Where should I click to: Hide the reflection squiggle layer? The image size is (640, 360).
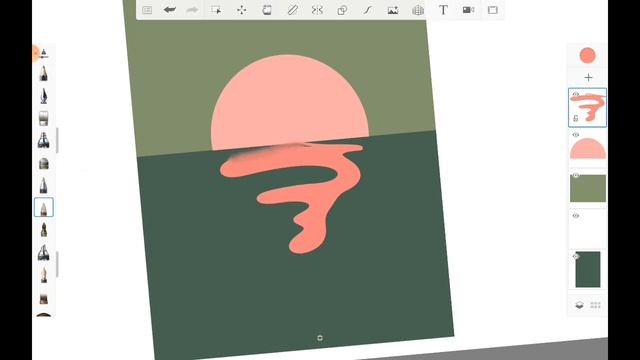pos(576,94)
